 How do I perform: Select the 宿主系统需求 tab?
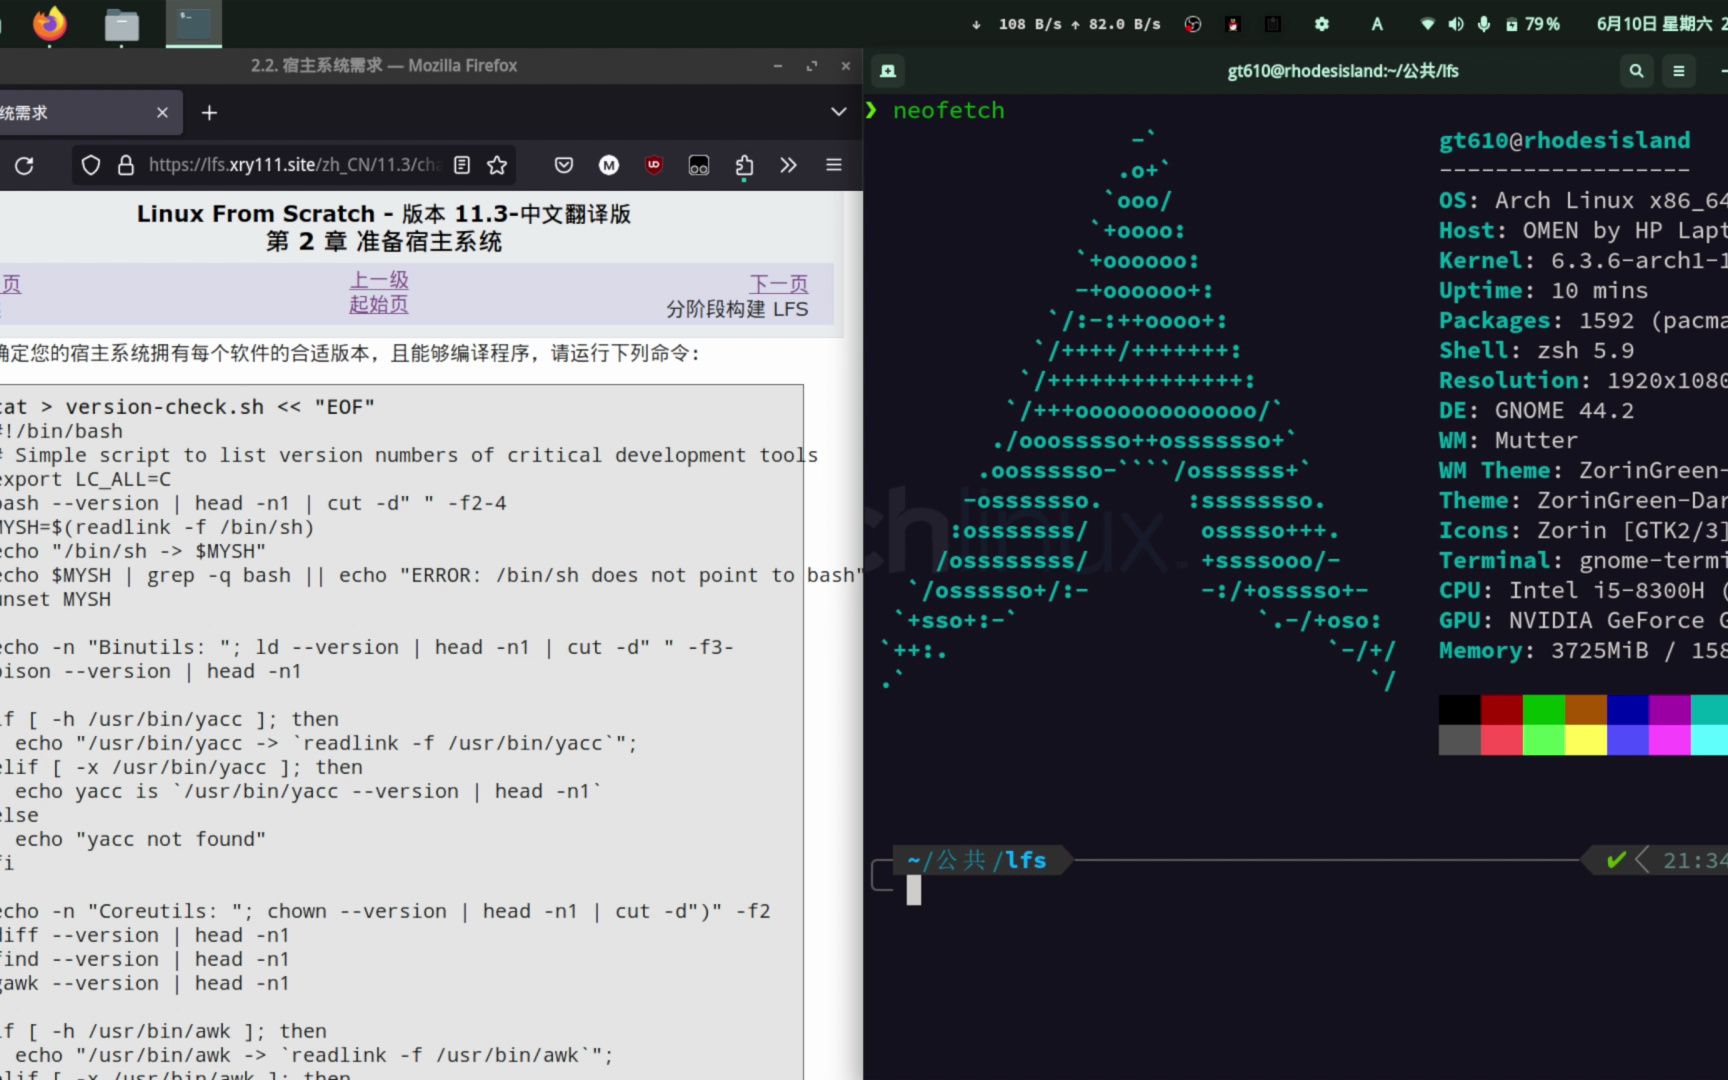click(x=73, y=113)
